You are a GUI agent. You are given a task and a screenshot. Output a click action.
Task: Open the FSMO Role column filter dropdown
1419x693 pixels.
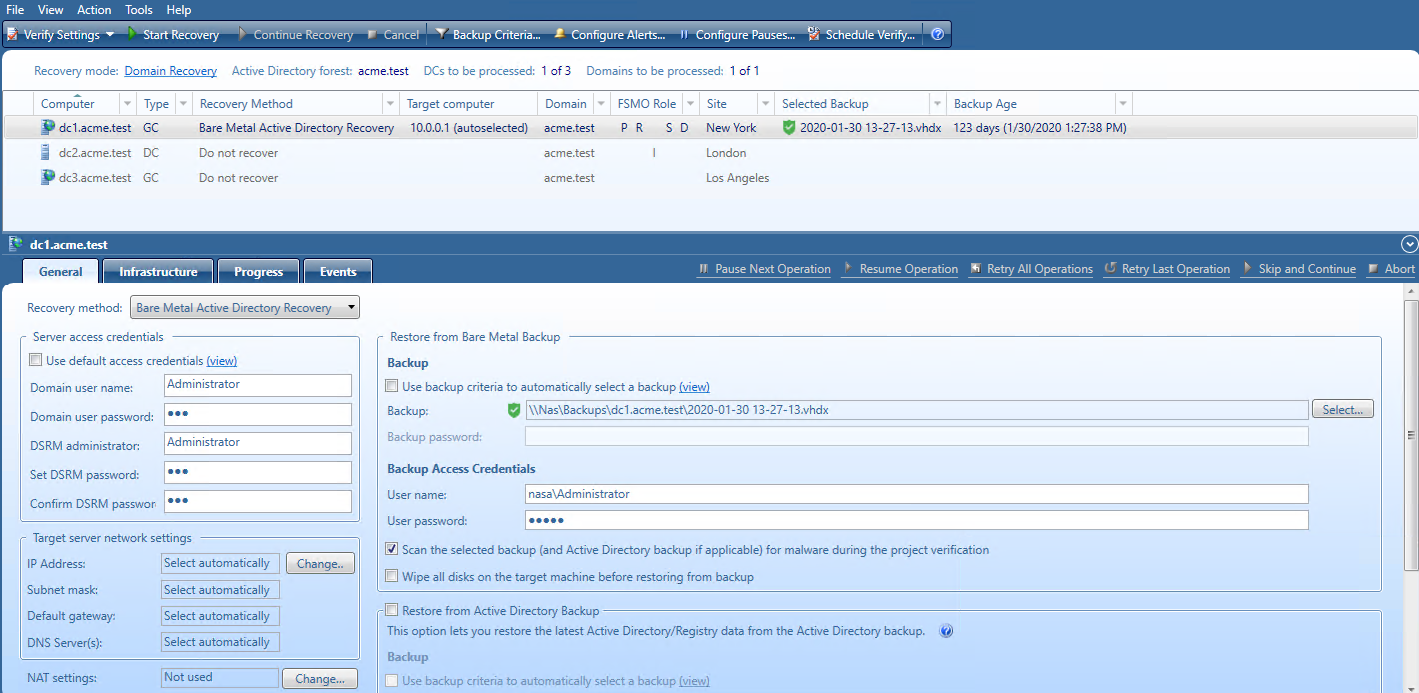689,104
